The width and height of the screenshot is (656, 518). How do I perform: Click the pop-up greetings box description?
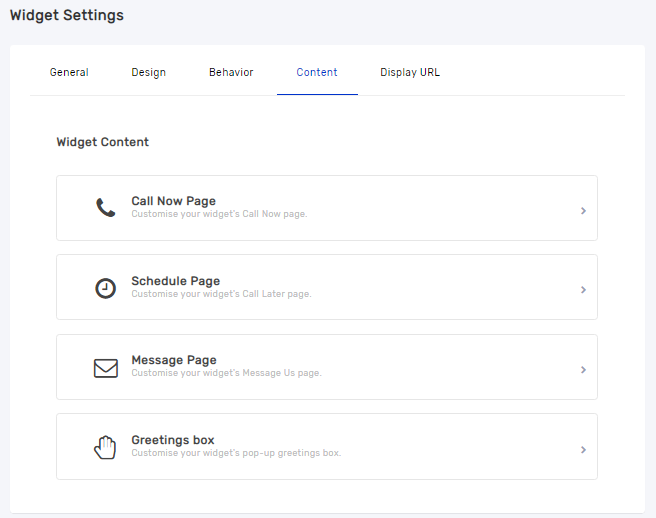click(236, 453)
